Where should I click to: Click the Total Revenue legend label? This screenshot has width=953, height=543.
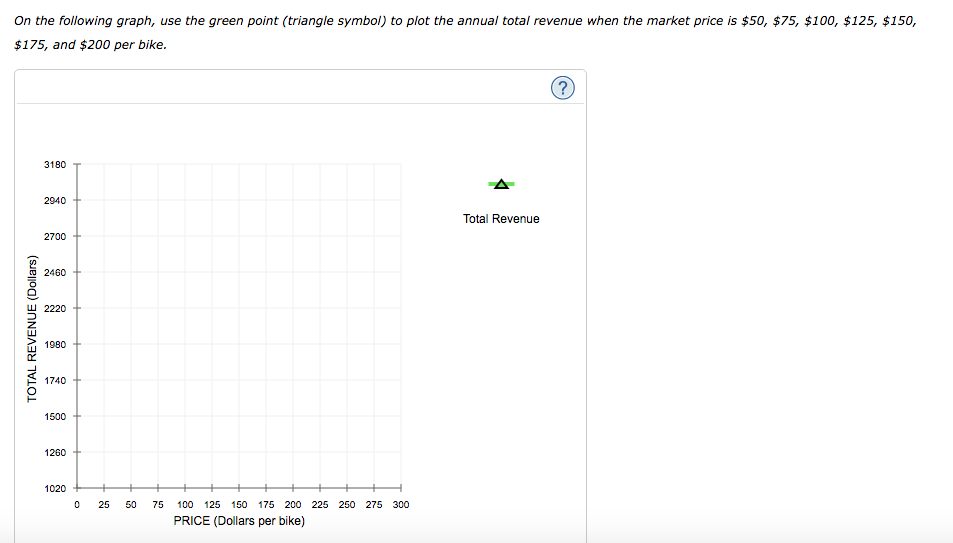point(501,219)
